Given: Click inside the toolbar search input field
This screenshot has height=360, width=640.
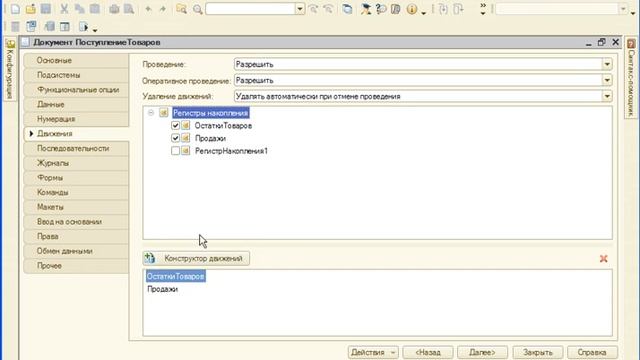Looking at the screenshot, I should point(250,9).
